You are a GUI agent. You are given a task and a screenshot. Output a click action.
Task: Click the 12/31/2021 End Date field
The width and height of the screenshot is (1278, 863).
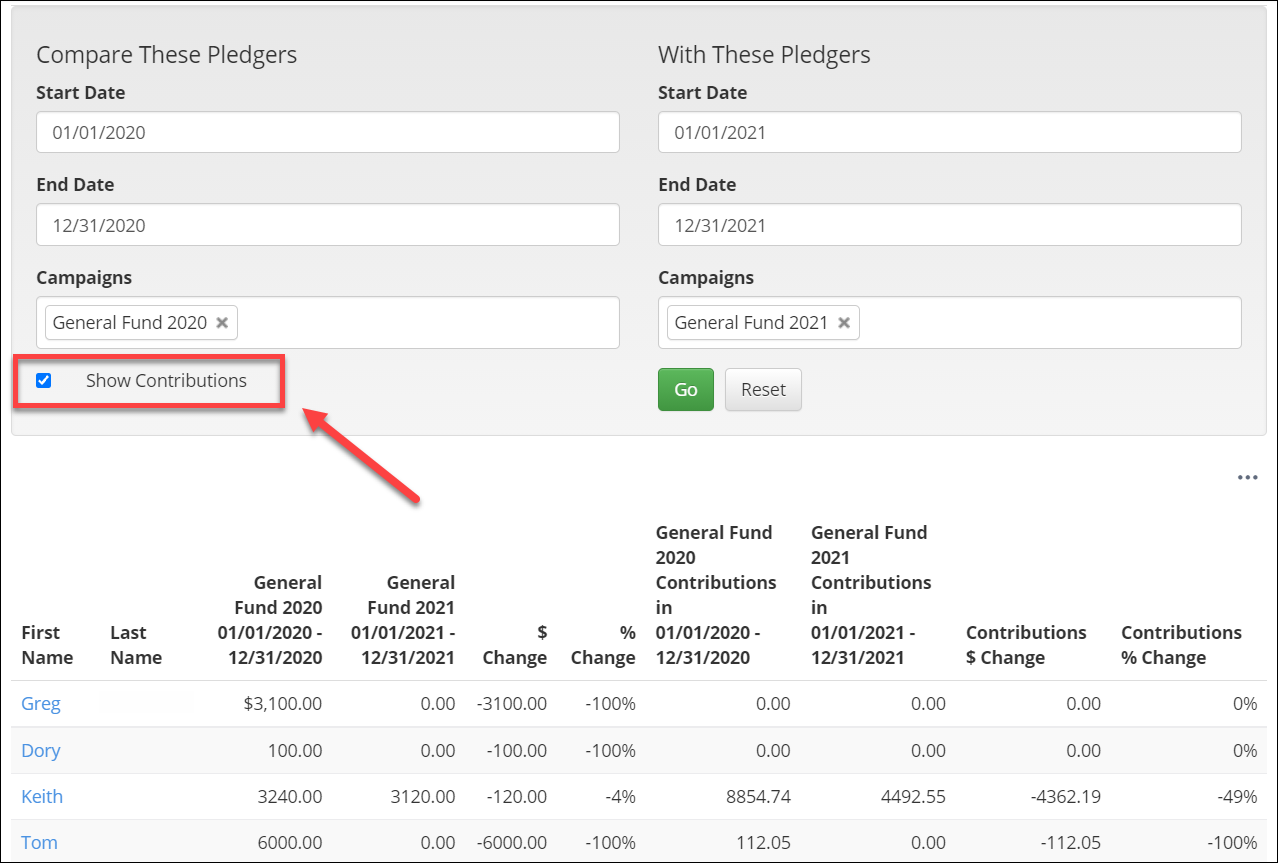pyautogui.click(x=949, y=225)
